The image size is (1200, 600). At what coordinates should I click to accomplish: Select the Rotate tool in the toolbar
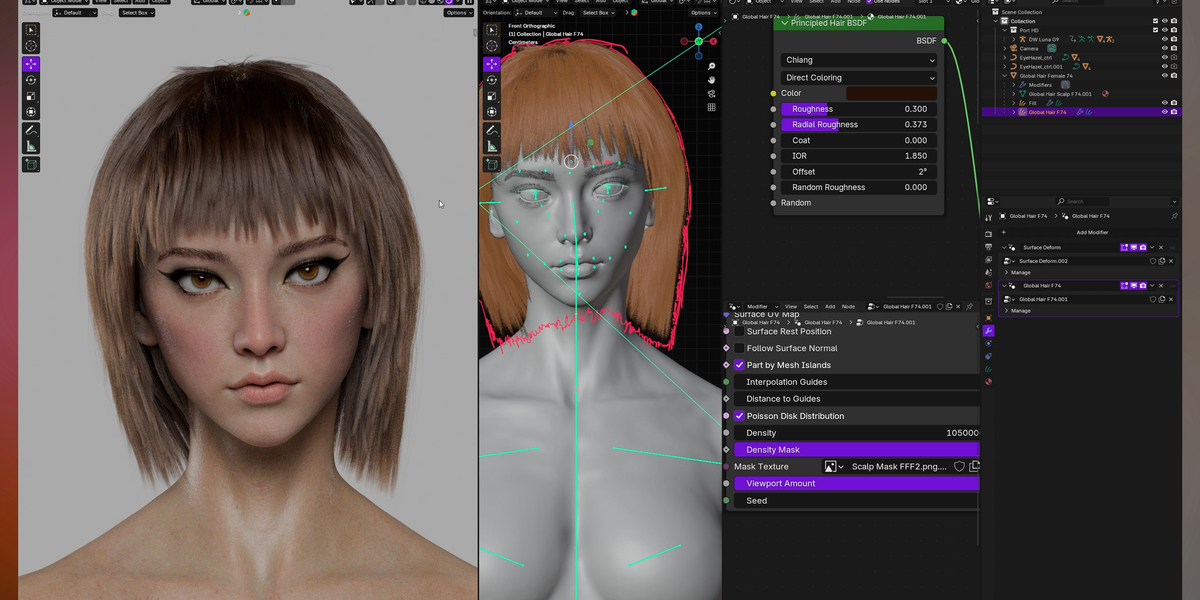[30, 79]
